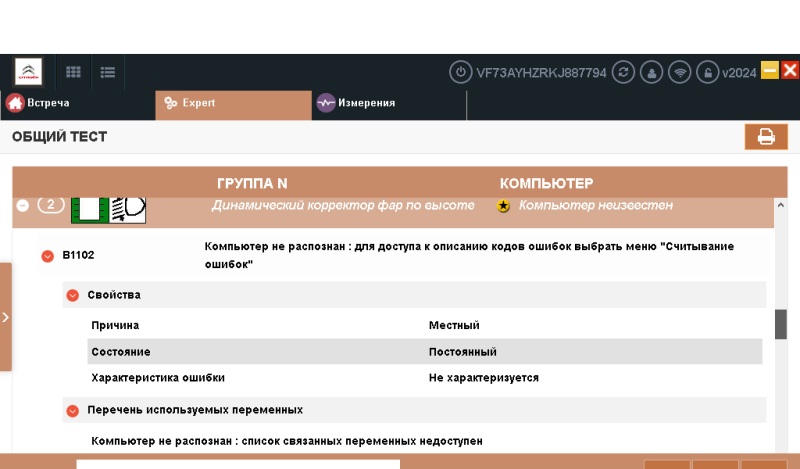Click the vertical scrollbar thumb
This screenshot has width=800, height=469.
(x=781, y=324)
